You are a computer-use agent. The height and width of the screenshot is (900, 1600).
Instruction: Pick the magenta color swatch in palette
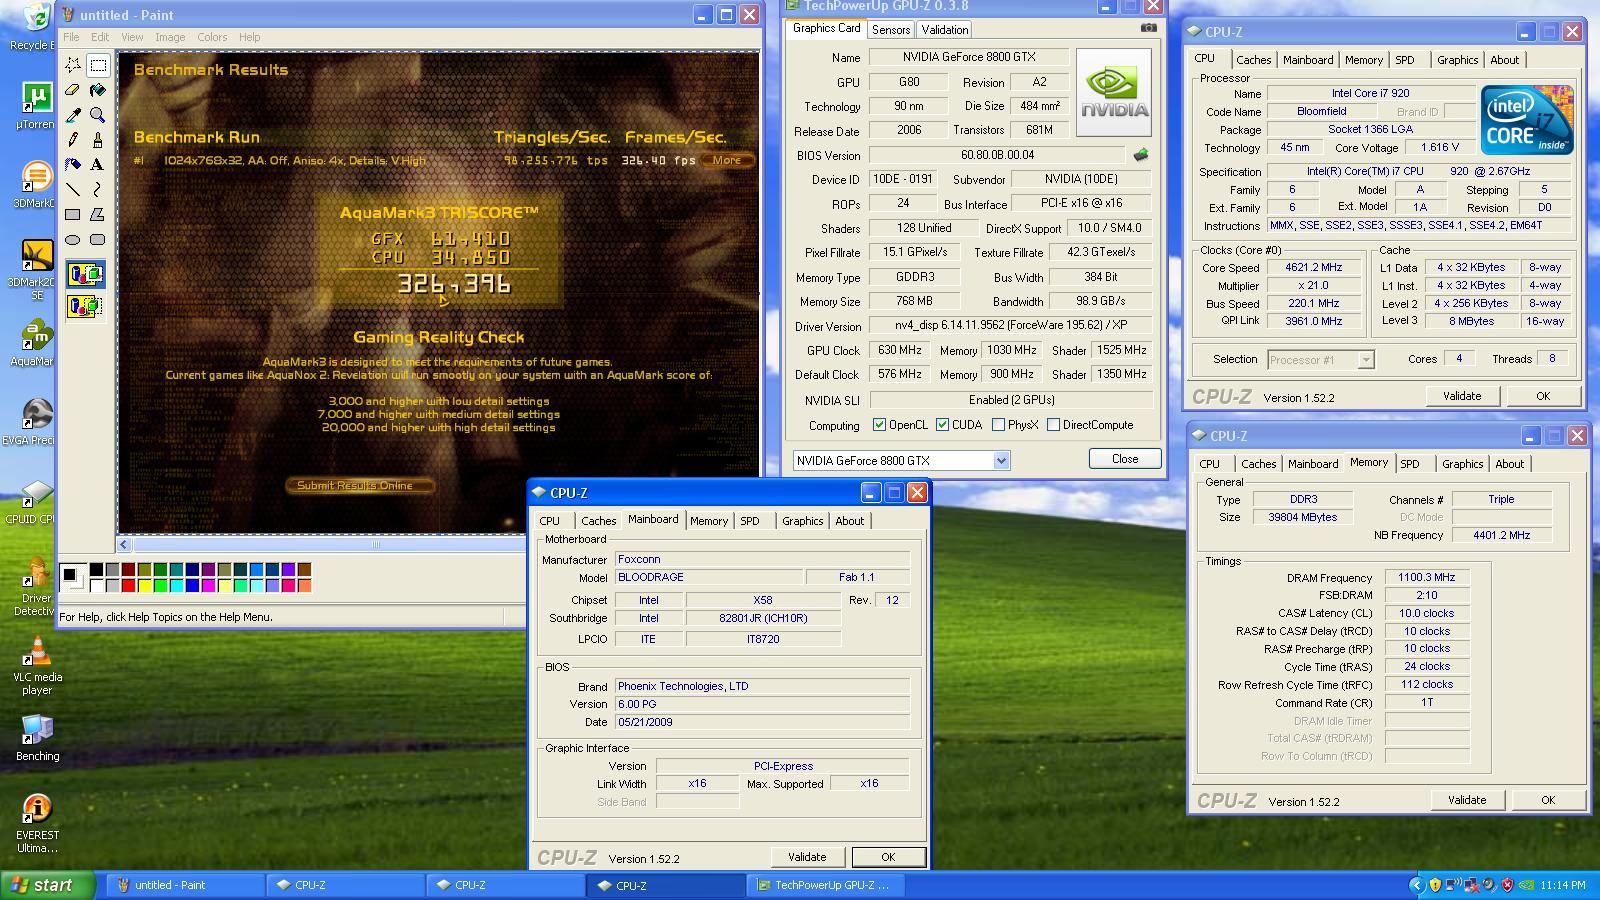click(208, 586)
